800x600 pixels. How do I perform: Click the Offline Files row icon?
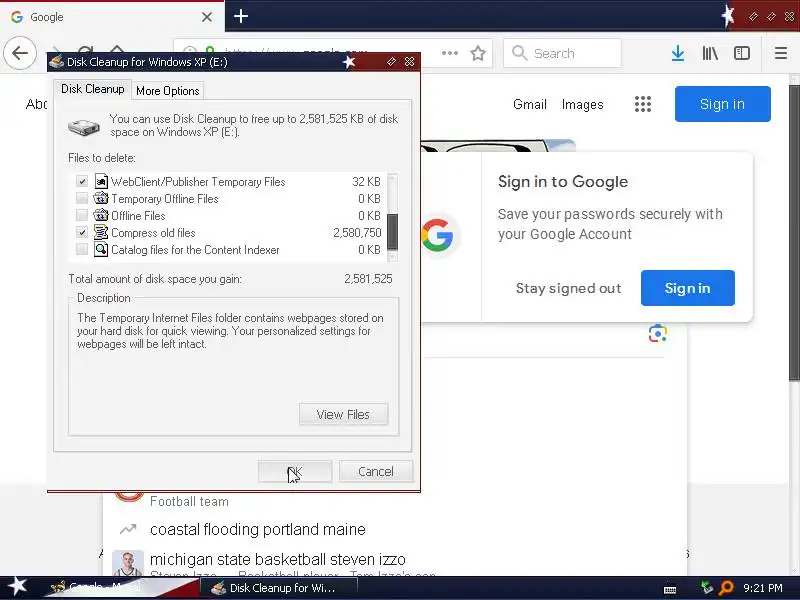(x=101, y=215)
